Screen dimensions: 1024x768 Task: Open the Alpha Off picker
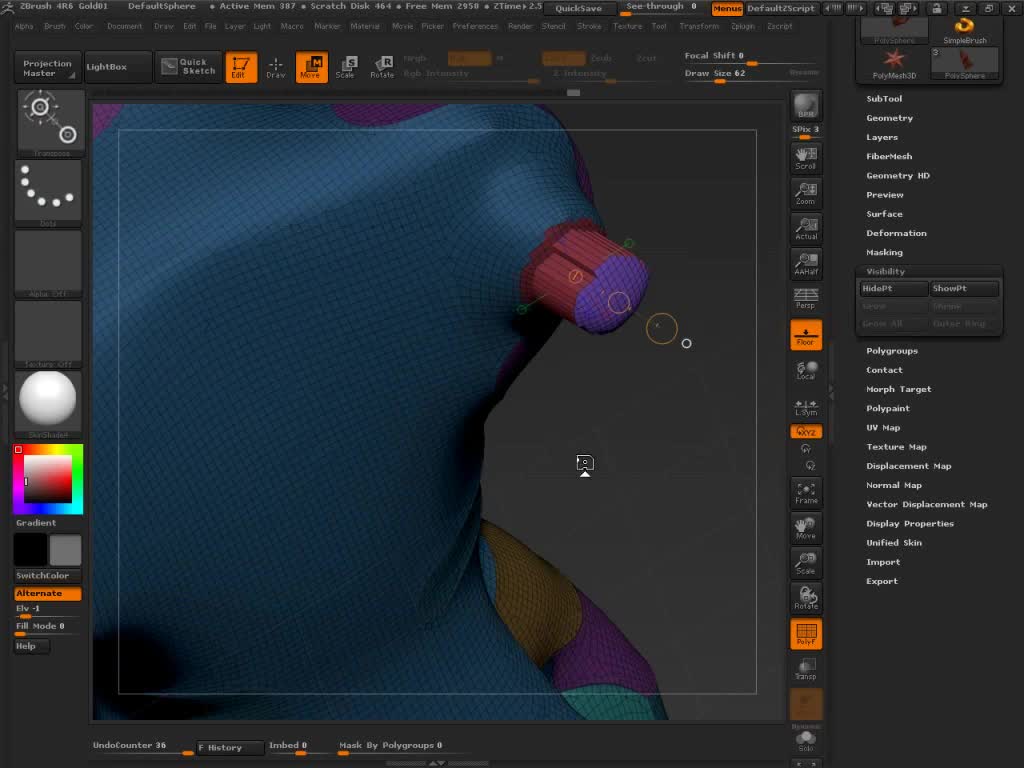(x=49, y=264)
